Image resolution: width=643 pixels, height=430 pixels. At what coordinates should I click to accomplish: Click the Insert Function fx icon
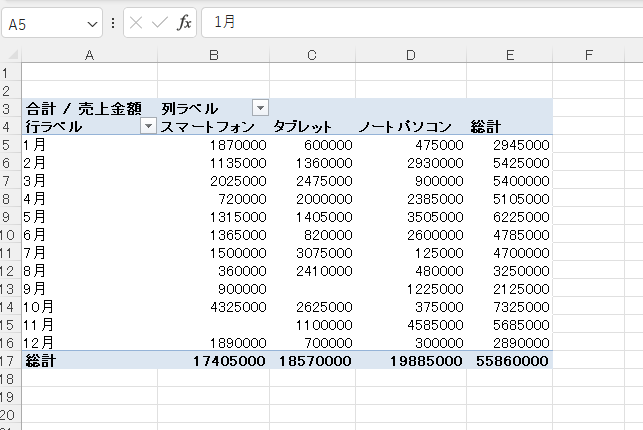[x=184, y=23]
